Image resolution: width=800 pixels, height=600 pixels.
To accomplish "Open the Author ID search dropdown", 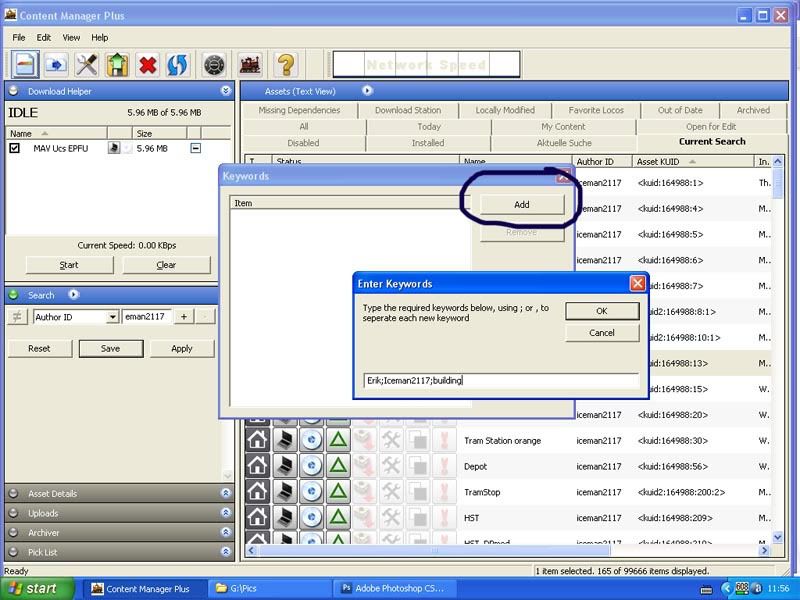I will coord(113,317).
